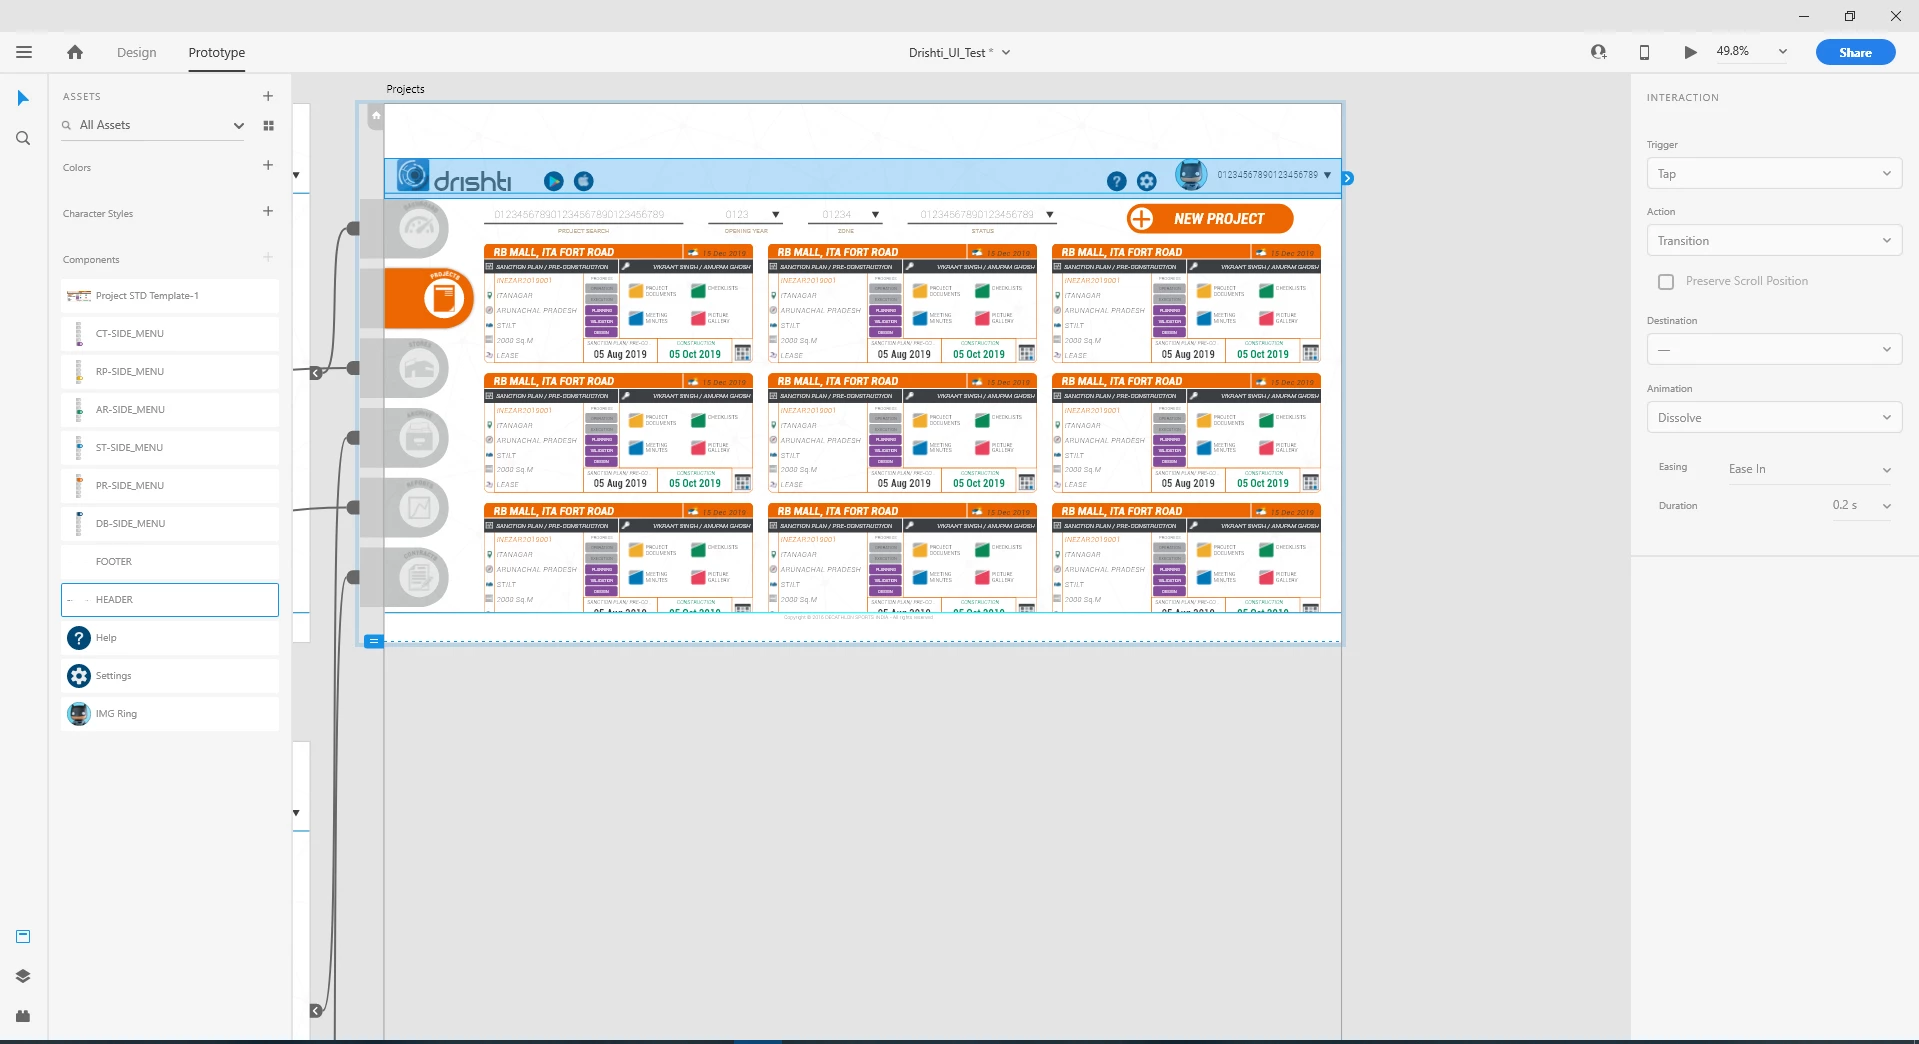1919x1044 pixels.
Task: Select the DB-SIDE_MENU component
Action: tap(170, 524)
